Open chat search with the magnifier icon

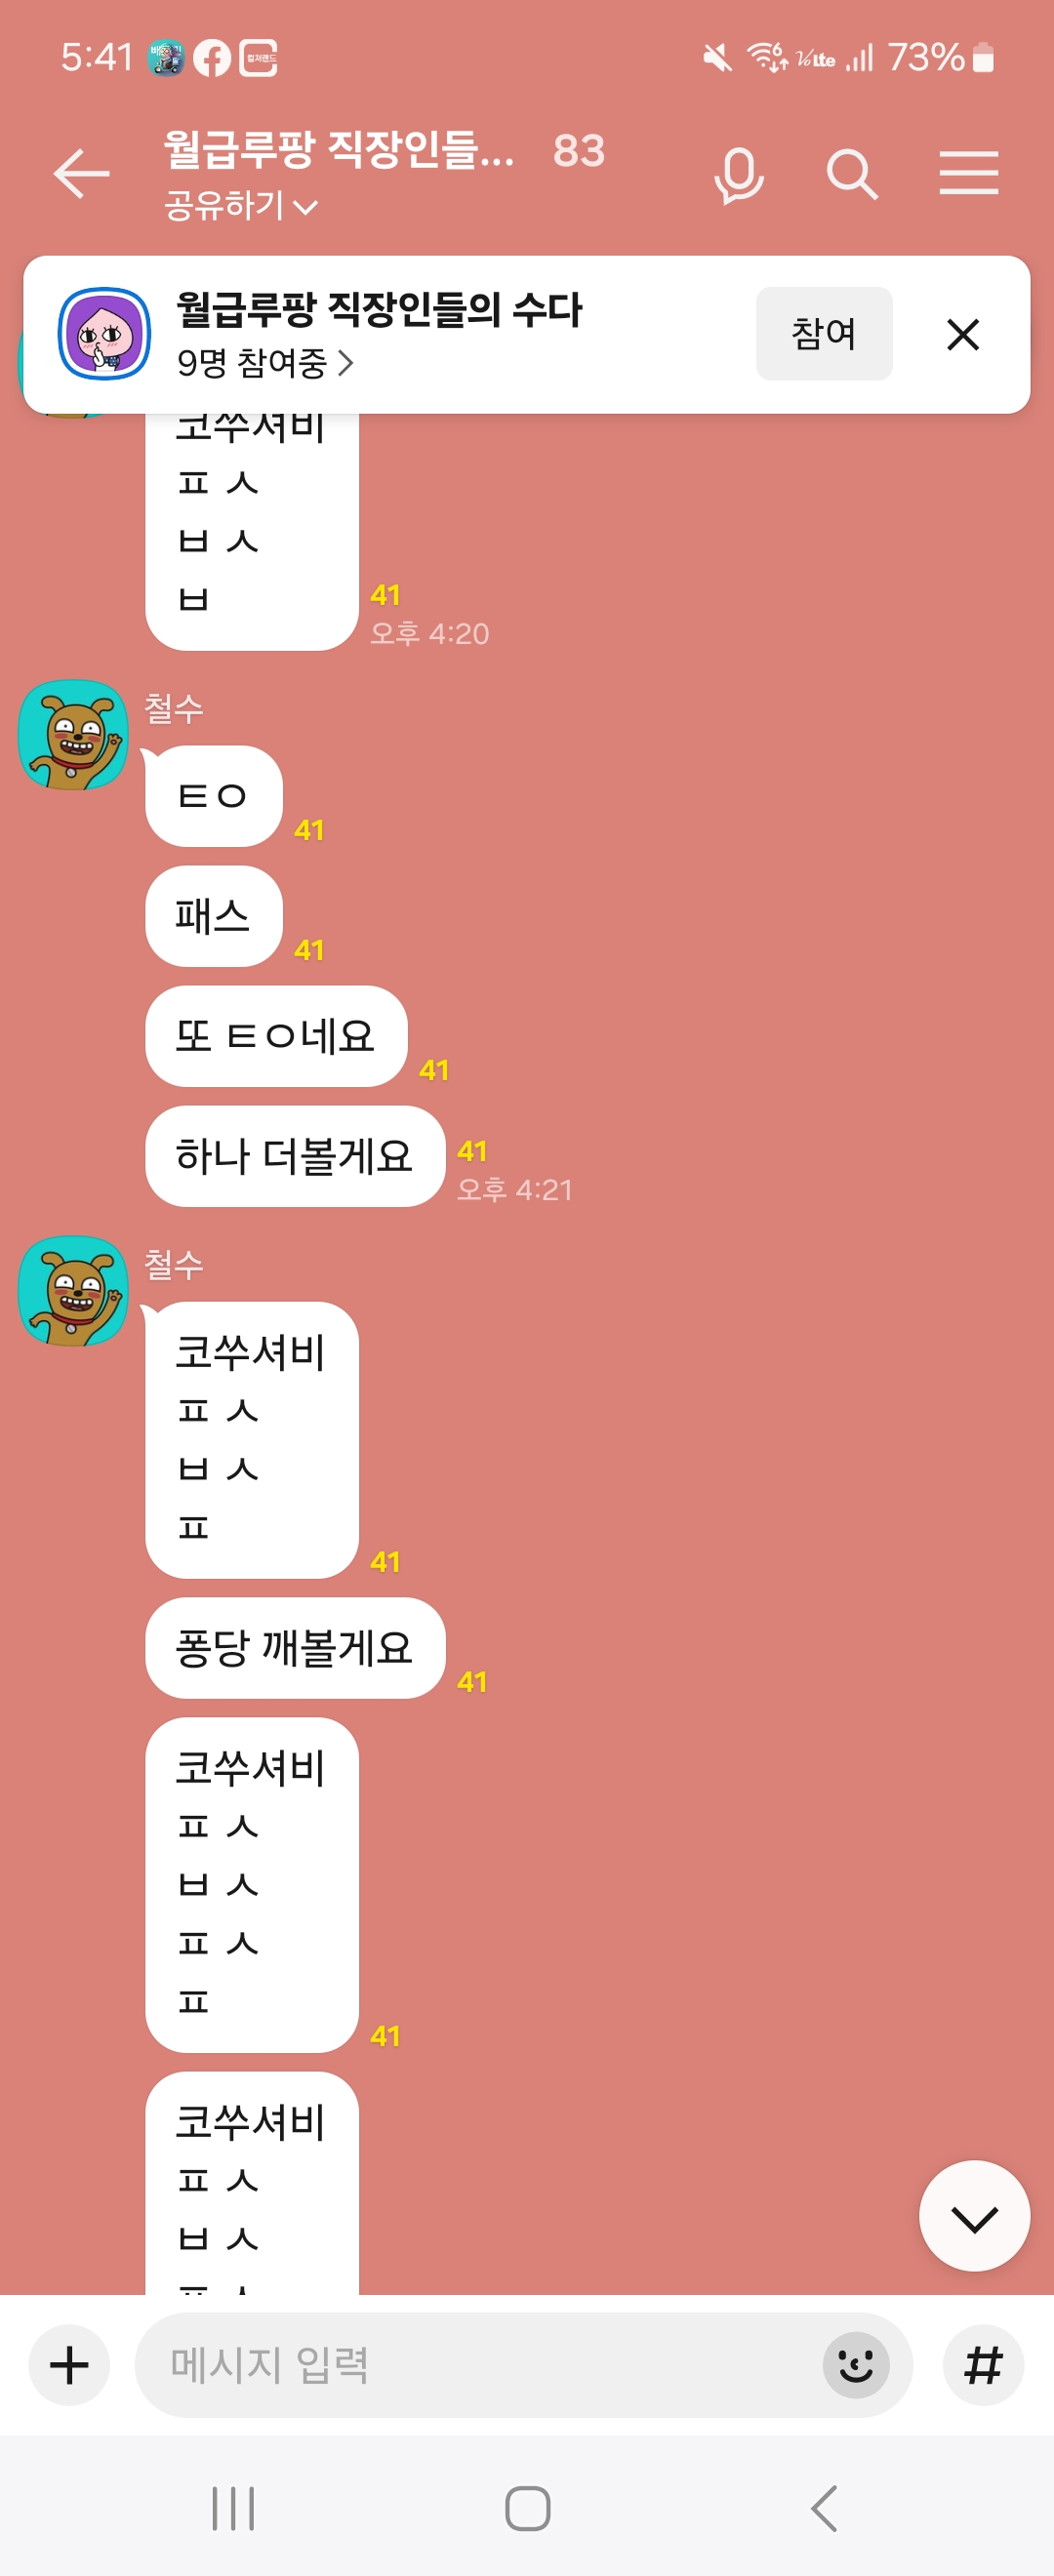tap(852, 175)
